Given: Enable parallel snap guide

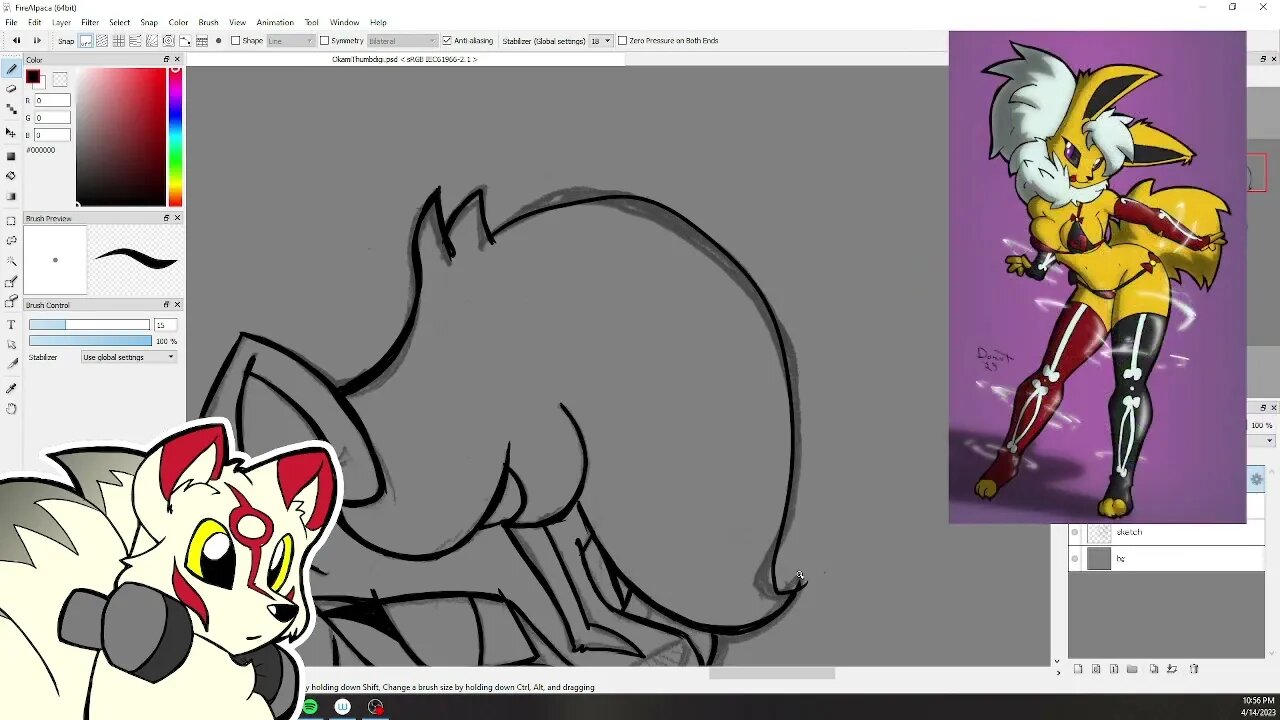Looking at the screenshot, I should click(102, 41).
